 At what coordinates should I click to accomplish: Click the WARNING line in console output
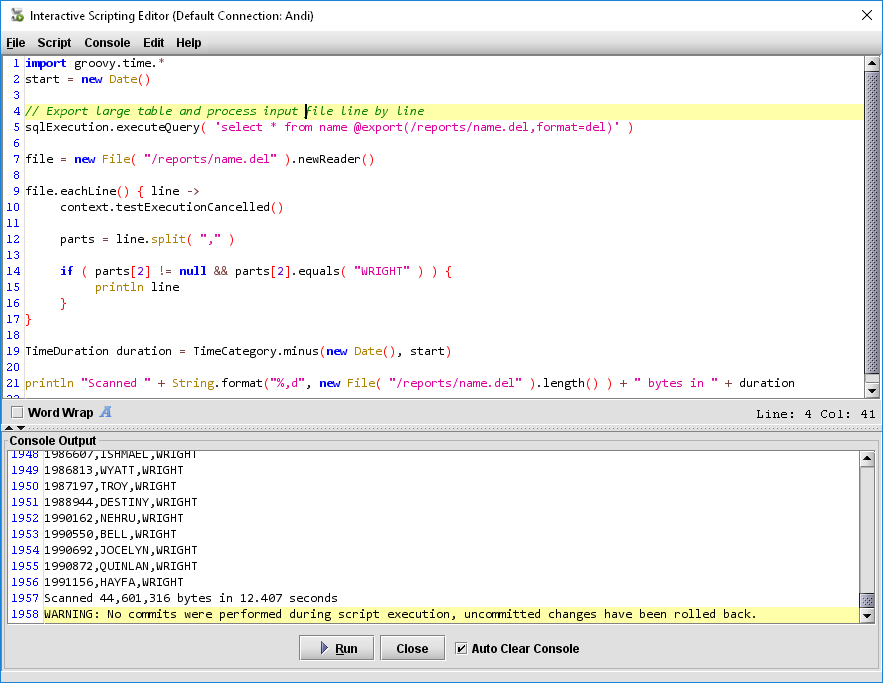tap(400, 614)
